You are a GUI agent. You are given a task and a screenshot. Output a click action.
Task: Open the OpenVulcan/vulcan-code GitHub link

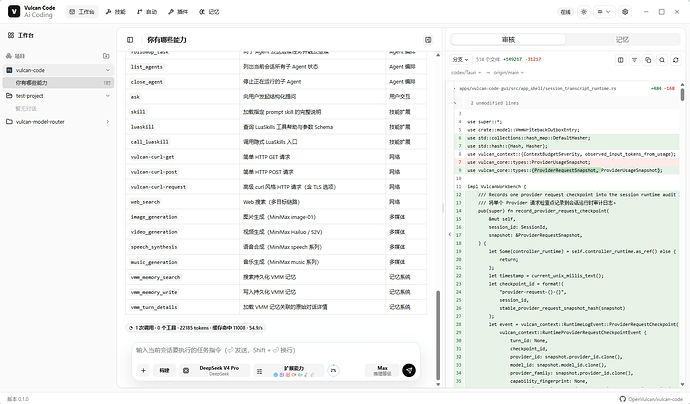(x=651, y=399)
